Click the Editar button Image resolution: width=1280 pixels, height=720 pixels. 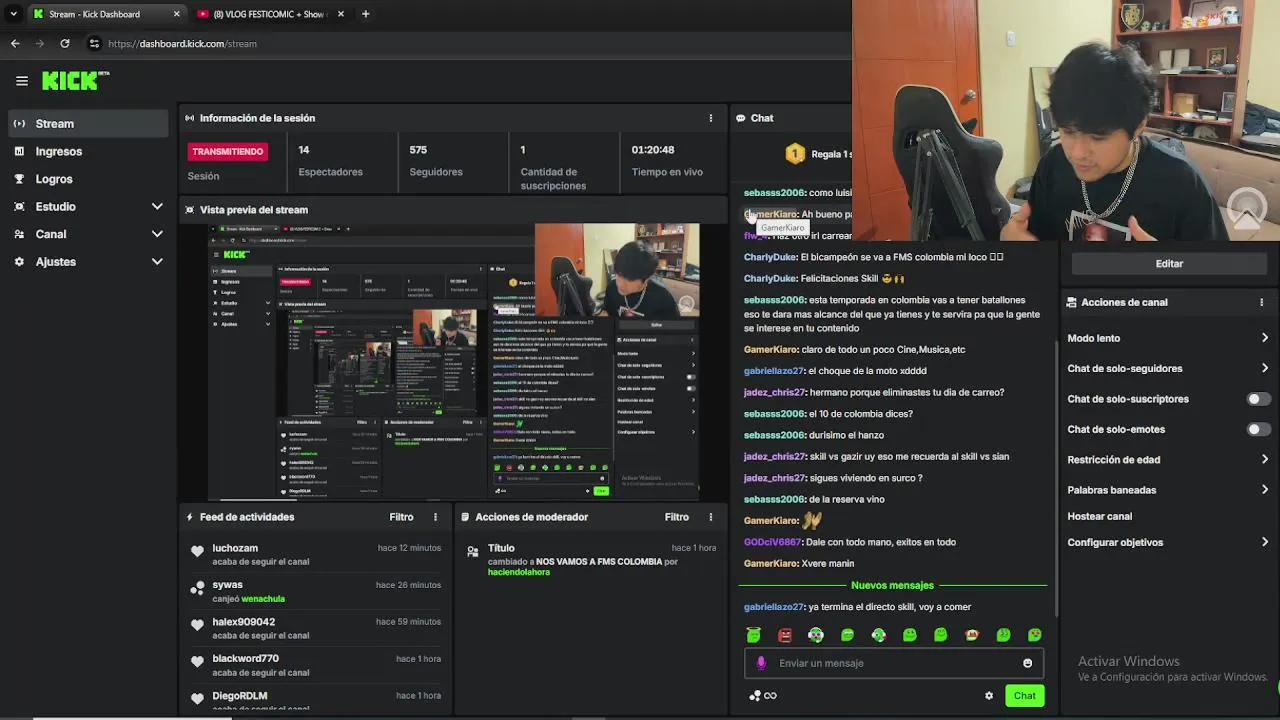(x=1169, y=264)
